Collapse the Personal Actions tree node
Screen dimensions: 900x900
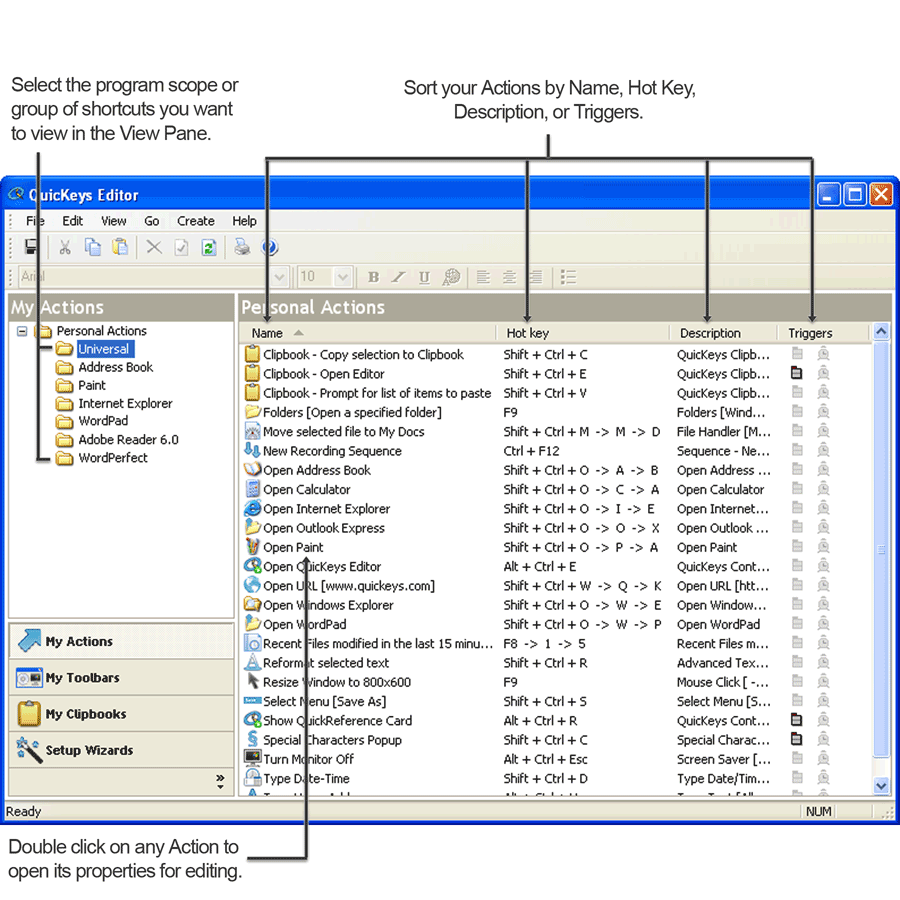tap(22, 331)
